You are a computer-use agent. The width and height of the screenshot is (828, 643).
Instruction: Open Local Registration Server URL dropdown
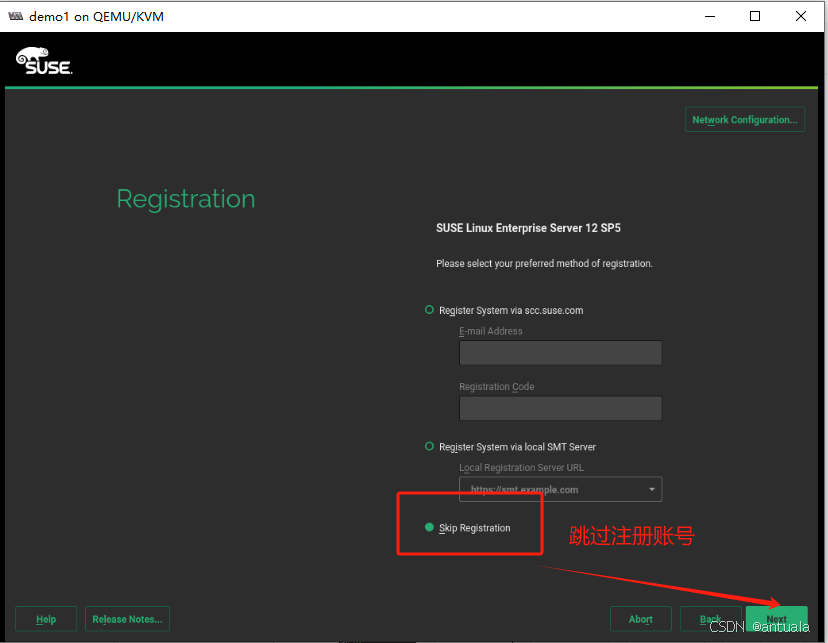coord(560,489)
